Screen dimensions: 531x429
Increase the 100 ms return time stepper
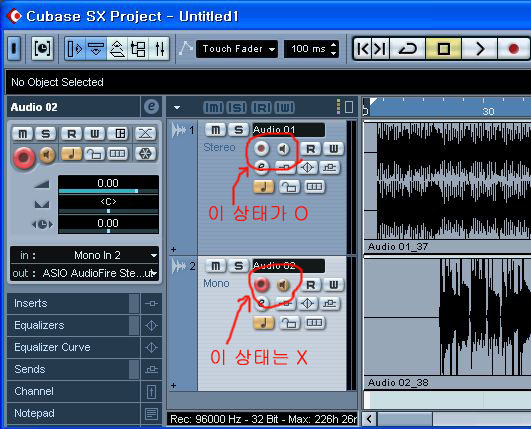click(x=334, y=45)
